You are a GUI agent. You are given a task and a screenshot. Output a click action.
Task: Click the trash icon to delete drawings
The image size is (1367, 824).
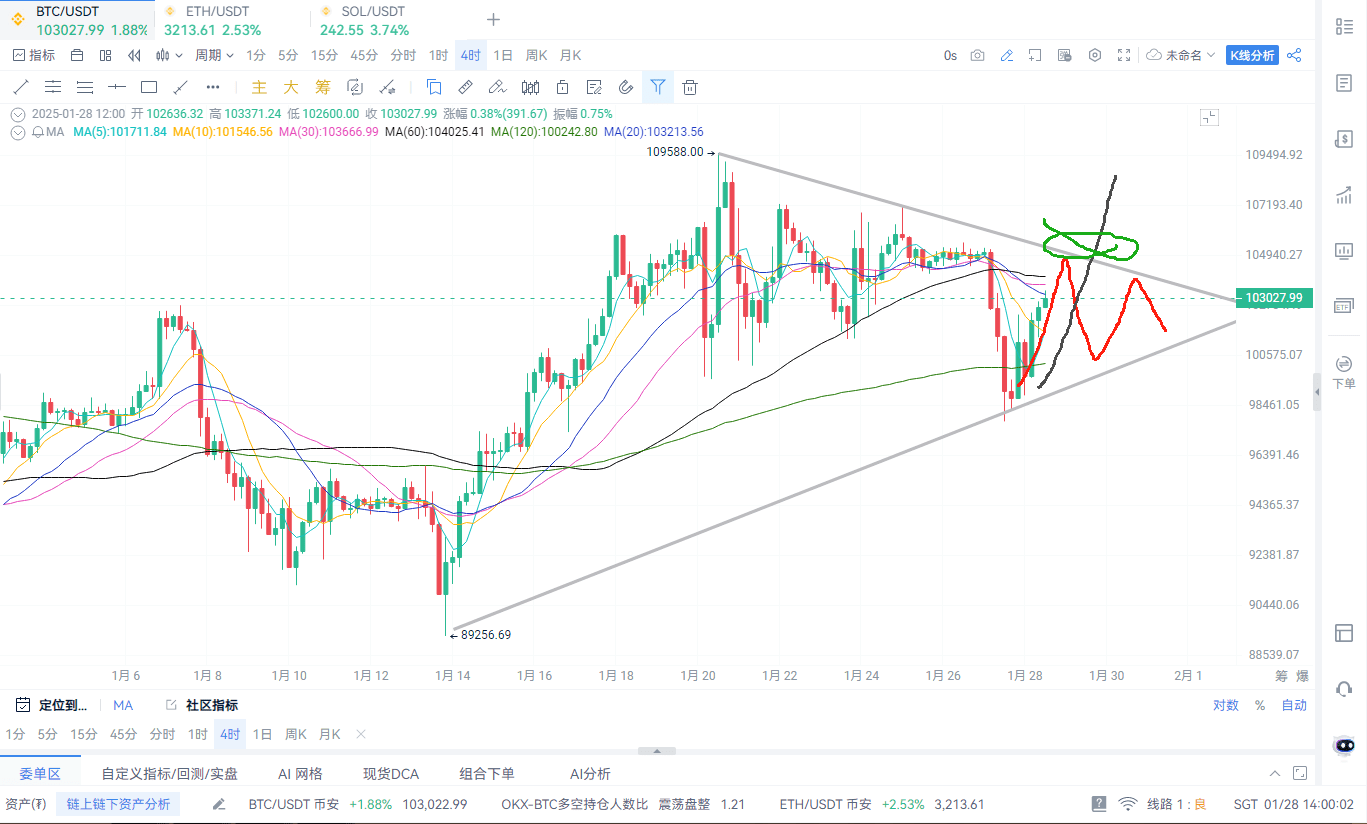click(690, 87)
